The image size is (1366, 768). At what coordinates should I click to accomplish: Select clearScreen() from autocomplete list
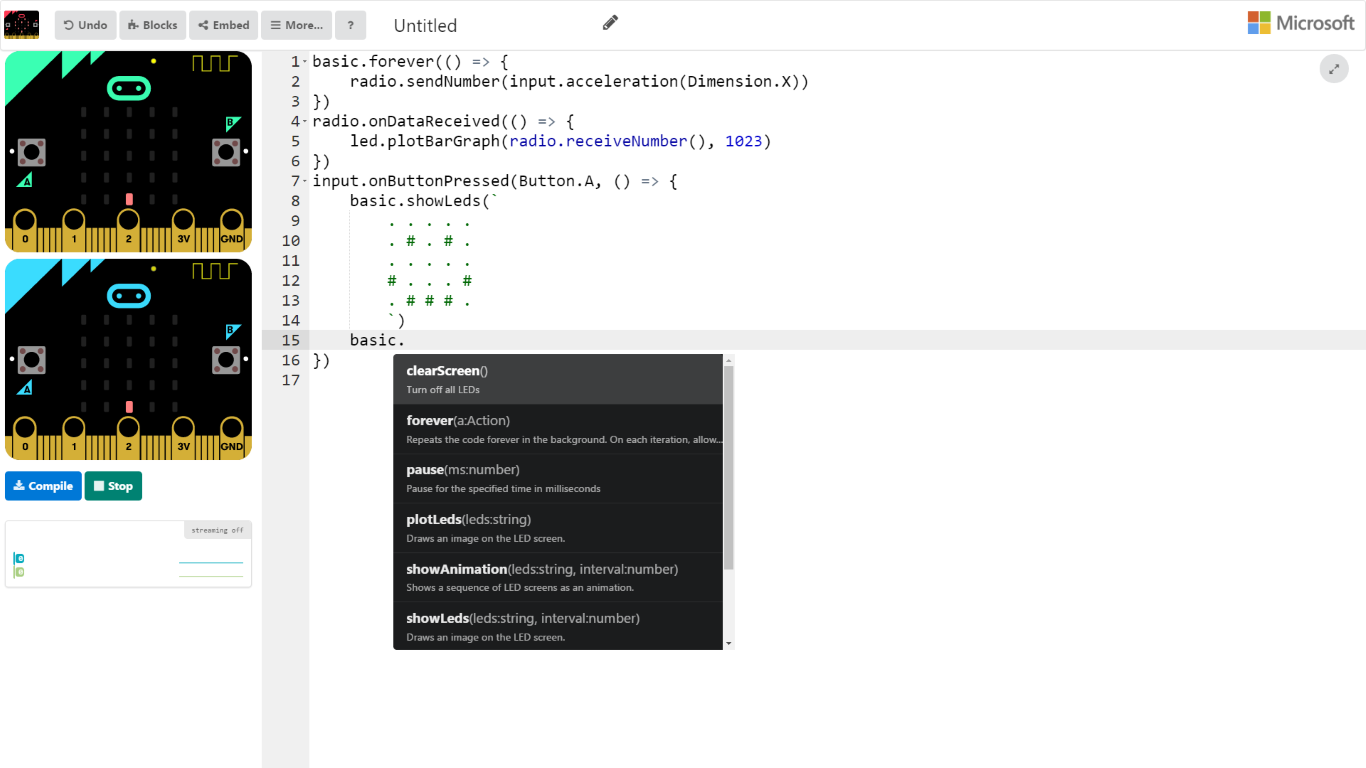tap(557, 379)
